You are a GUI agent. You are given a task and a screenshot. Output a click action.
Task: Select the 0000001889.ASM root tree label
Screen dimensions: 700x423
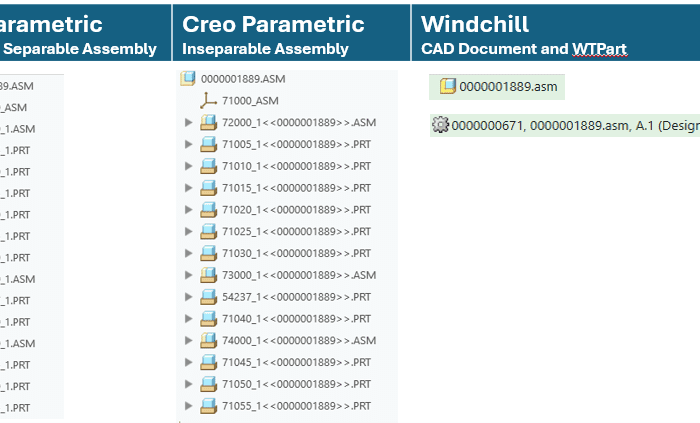tap(243, 79)
